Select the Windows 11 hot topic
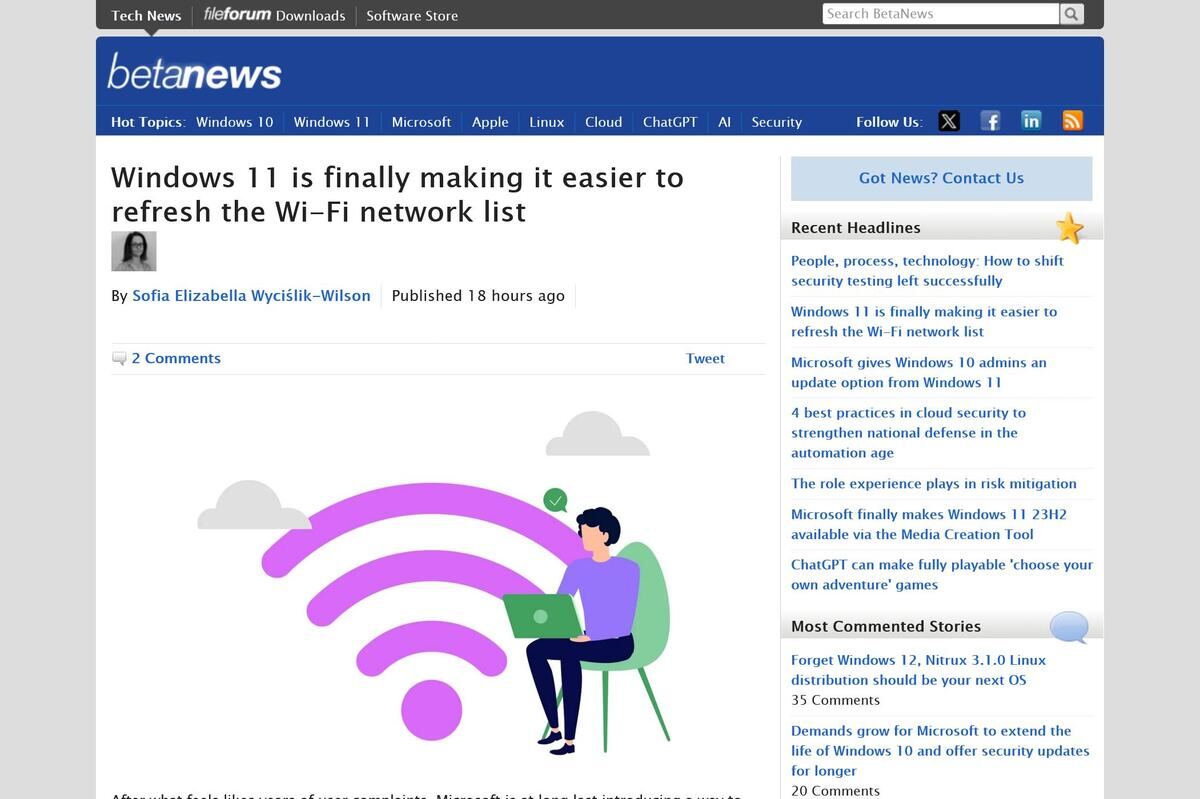The height and width of the screenshot is (799, 1200). coord(331,122)
